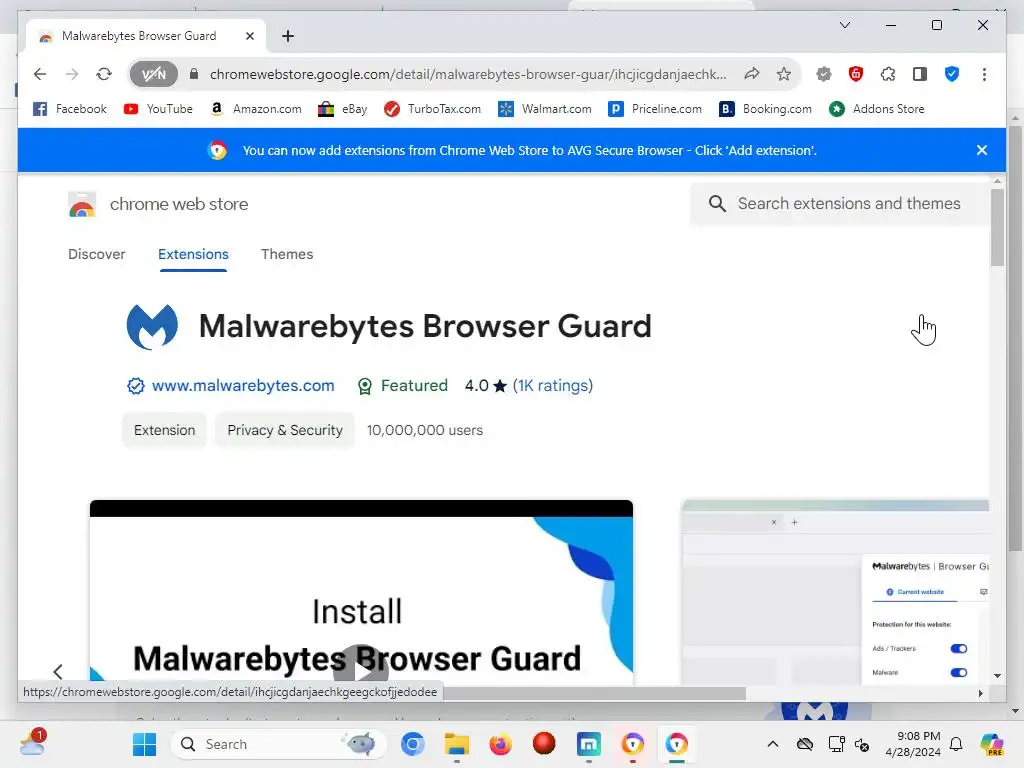
Task: Open the 1K ratings link
Action: point(552,386)
